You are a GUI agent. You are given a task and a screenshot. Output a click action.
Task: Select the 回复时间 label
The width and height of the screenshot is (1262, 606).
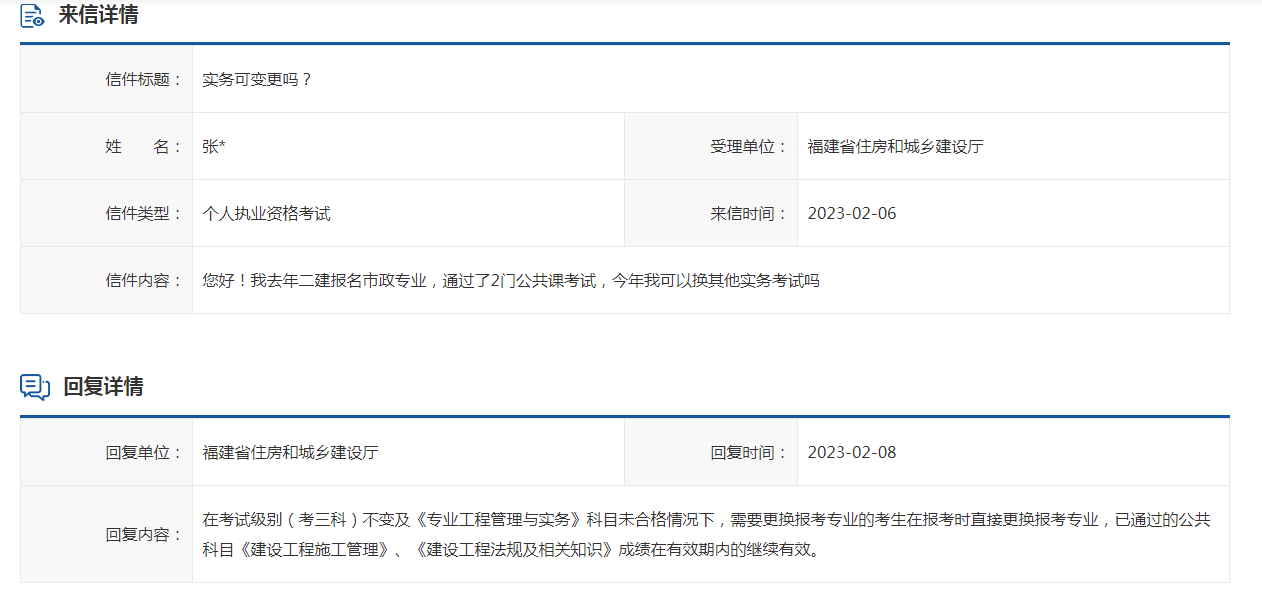pyautogui.click(x=749, y=453)
